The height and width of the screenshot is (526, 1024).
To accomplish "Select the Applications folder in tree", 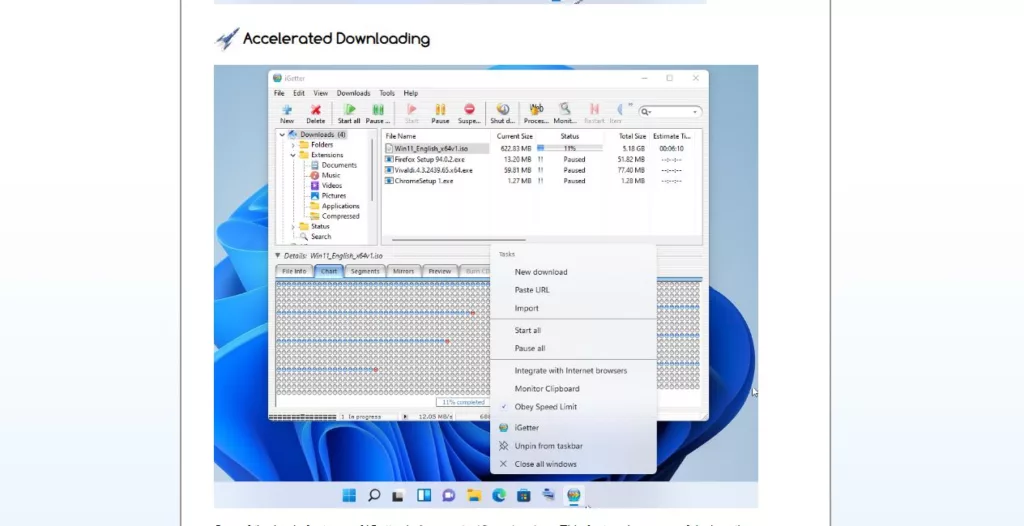I will point(334,206).
